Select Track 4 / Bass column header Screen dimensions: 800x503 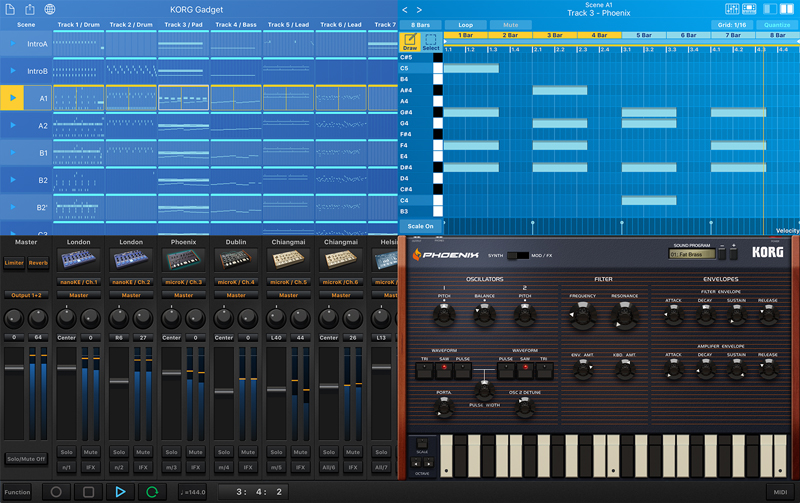[236, 24]
